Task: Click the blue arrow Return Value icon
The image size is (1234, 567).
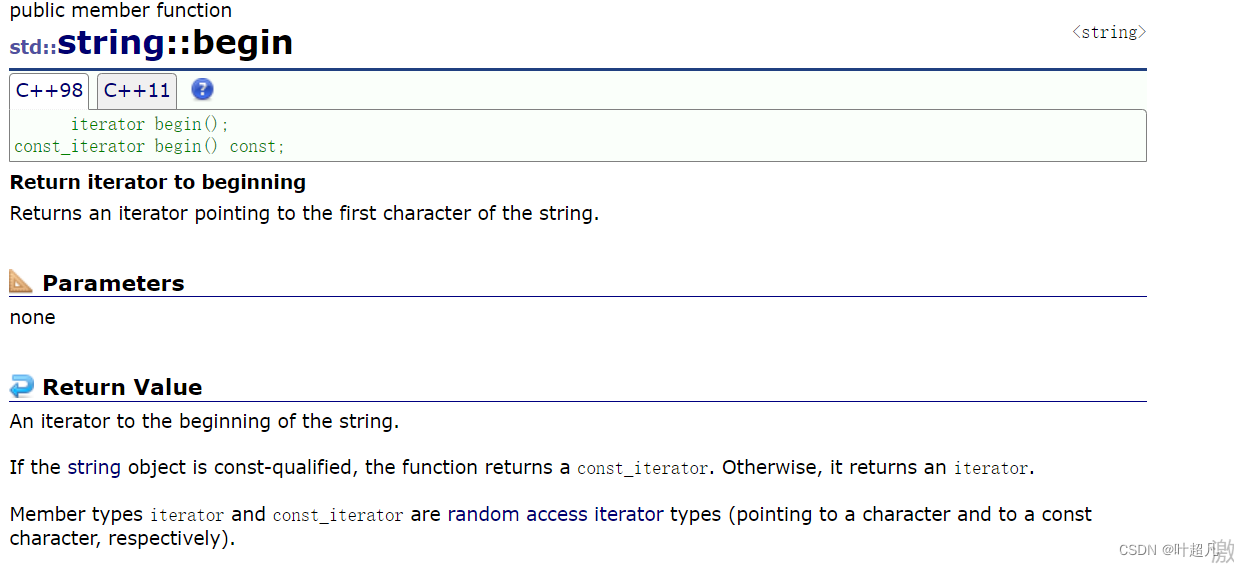Action: (21, 386)
